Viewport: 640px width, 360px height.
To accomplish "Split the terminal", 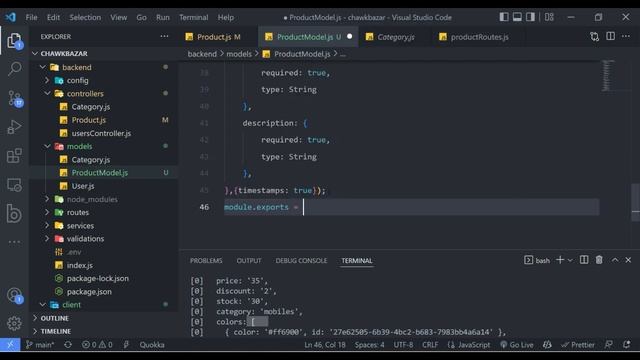I will [584, 260].
